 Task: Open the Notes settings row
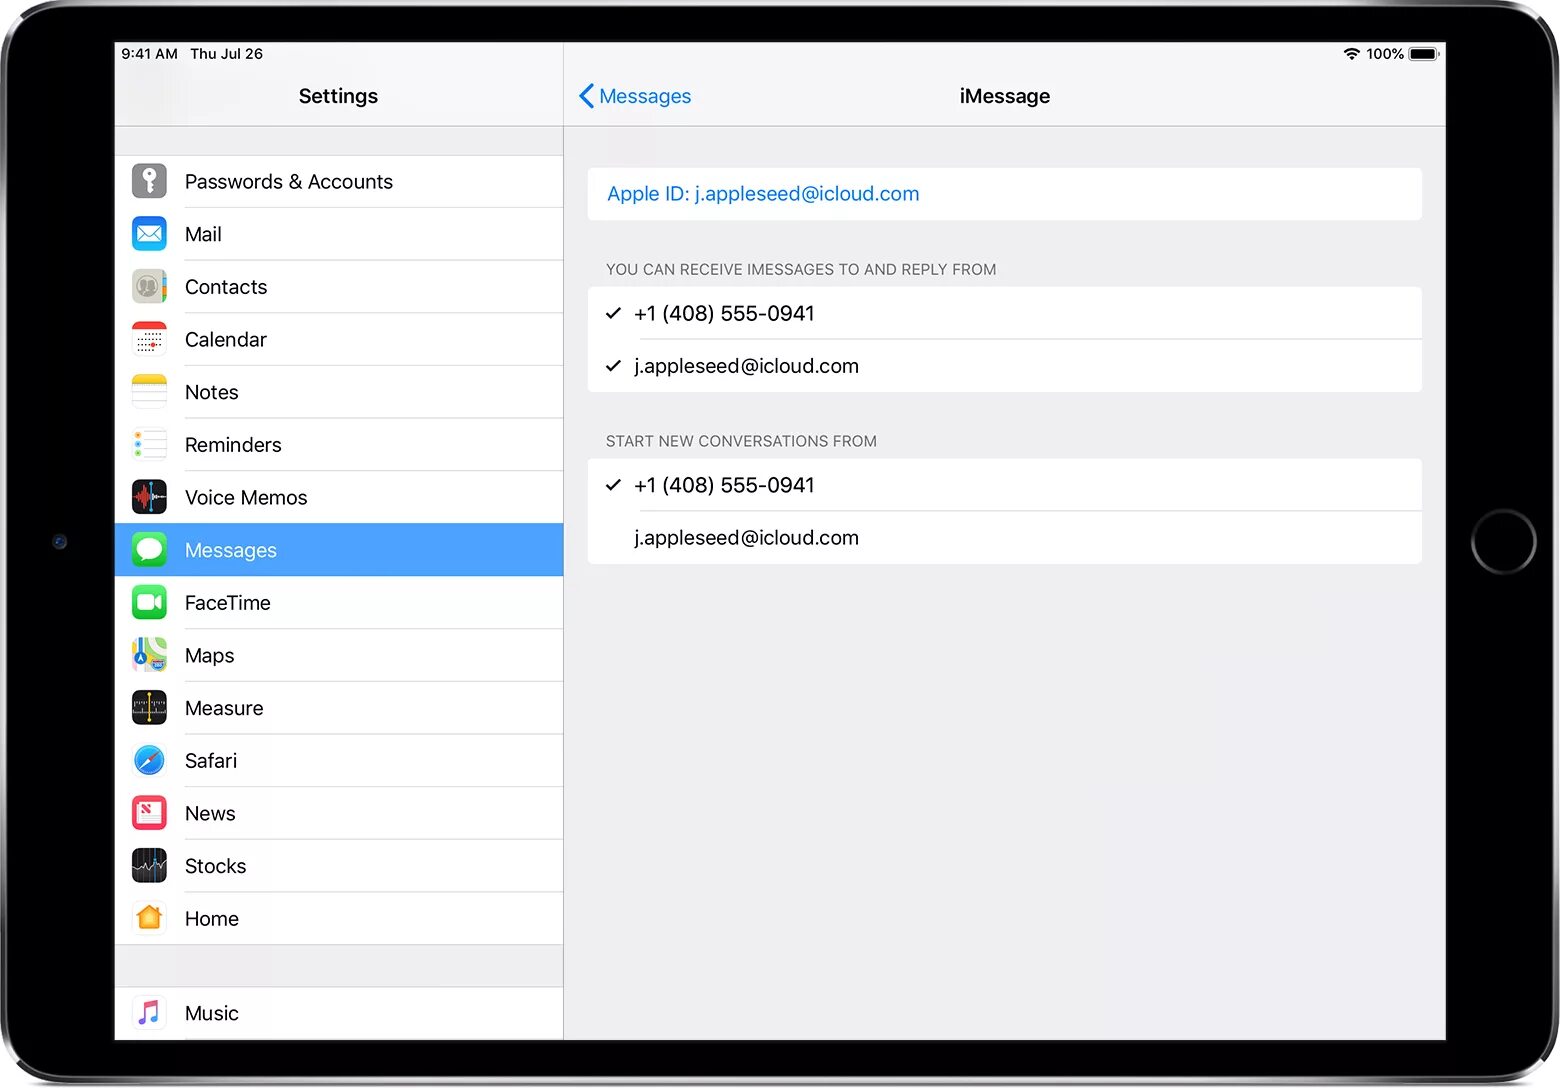(339, 392)
